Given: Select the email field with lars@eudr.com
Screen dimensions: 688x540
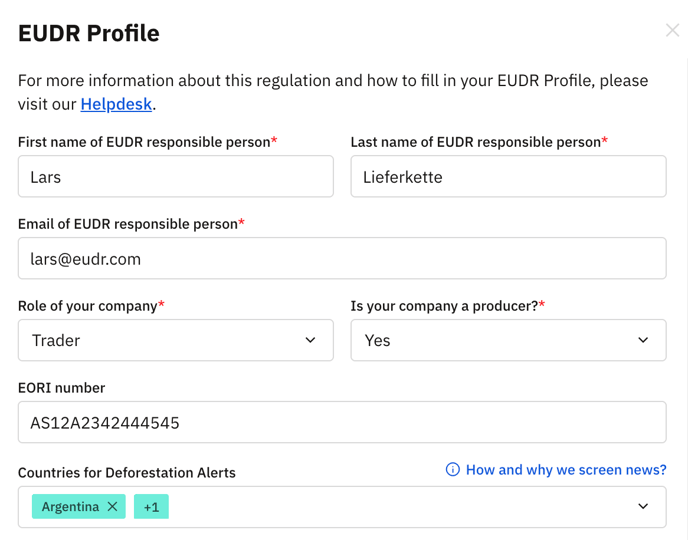Looking at the screenshot, I should 342,259.
